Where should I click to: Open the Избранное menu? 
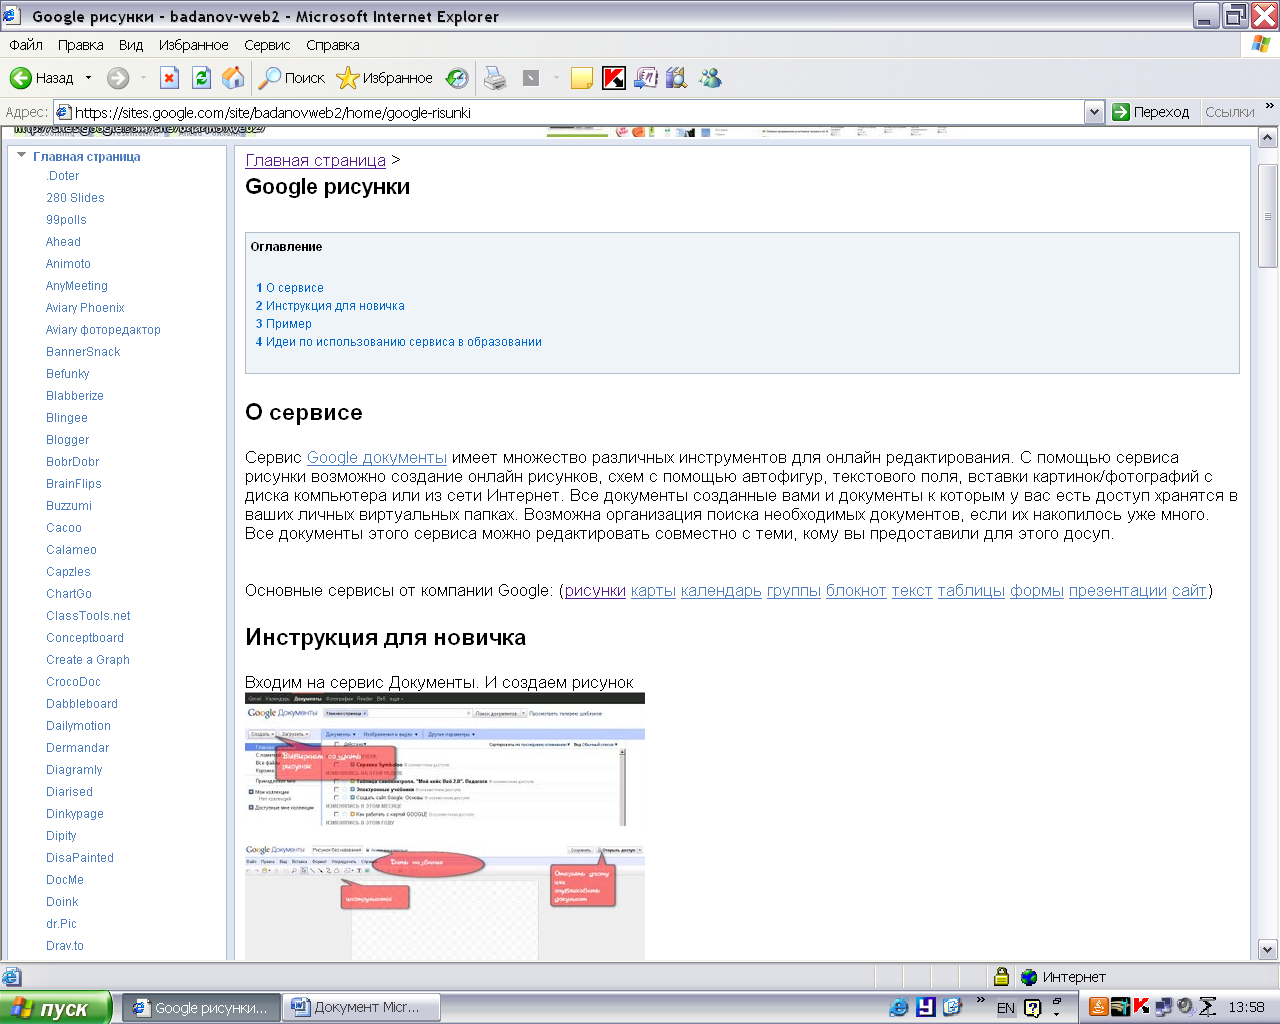[x=193, y=45]
